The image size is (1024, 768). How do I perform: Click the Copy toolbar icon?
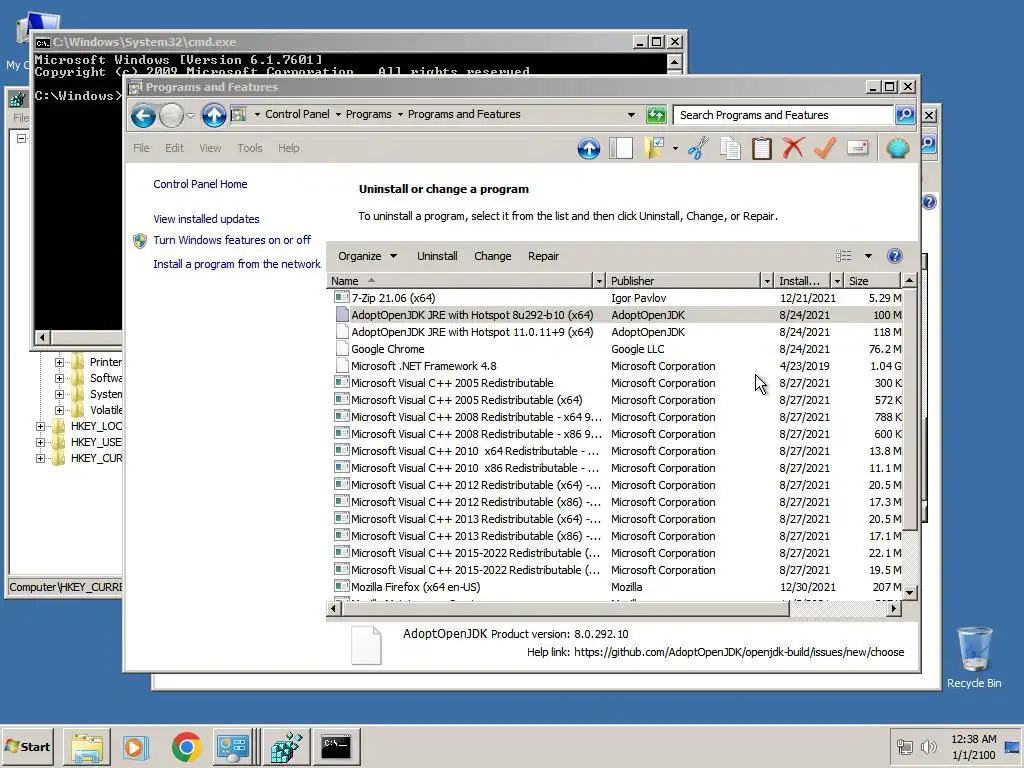(x=730, y=148)
